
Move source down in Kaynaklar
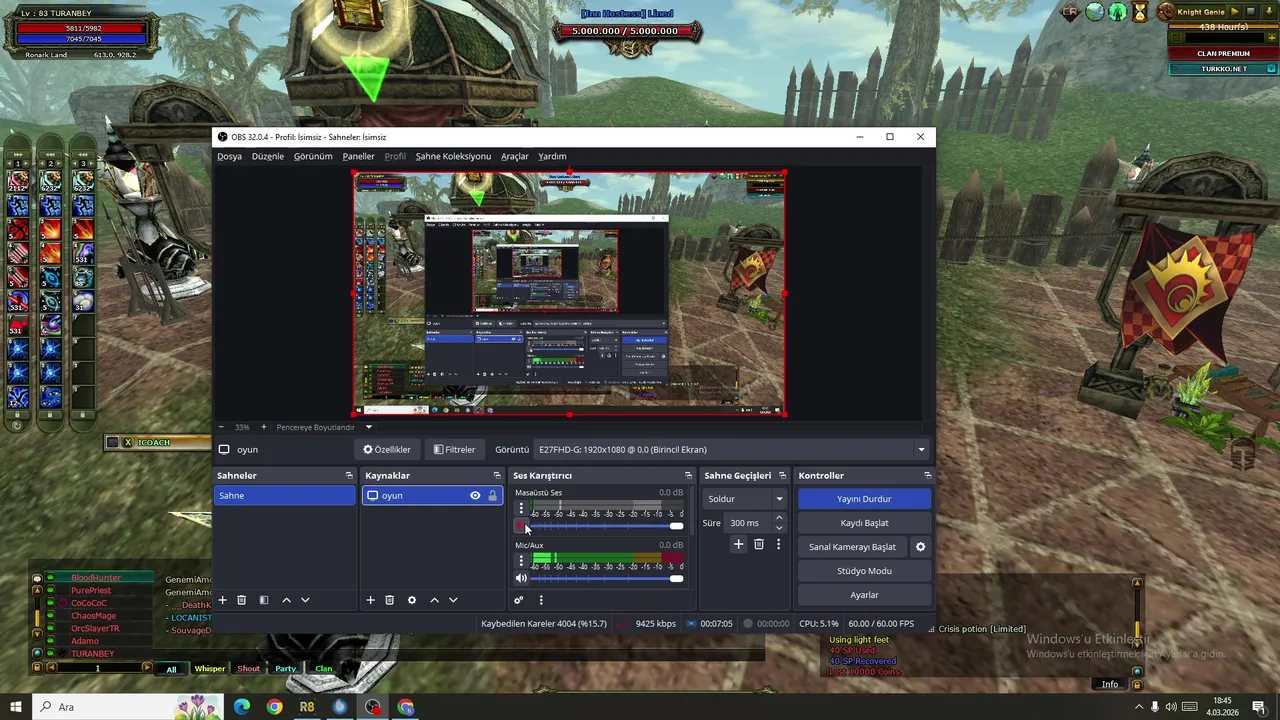point(453,600)
